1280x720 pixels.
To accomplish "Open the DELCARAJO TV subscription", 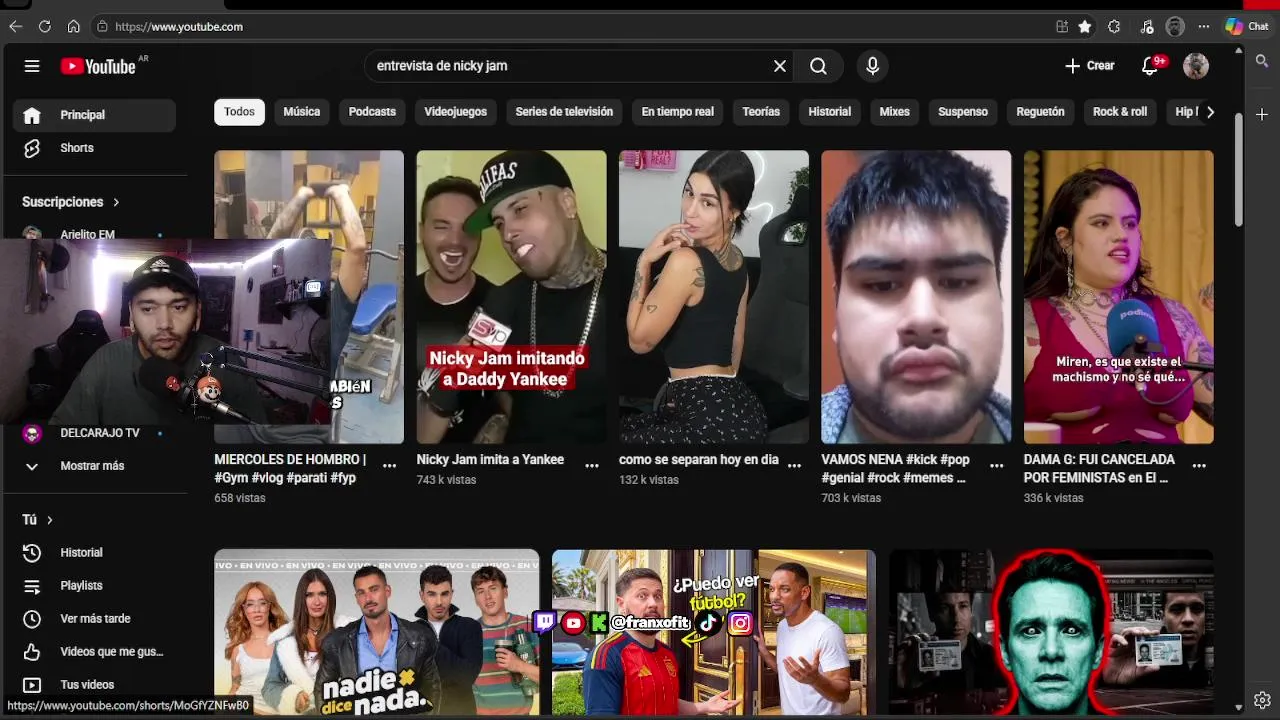I will click(95, 433).
